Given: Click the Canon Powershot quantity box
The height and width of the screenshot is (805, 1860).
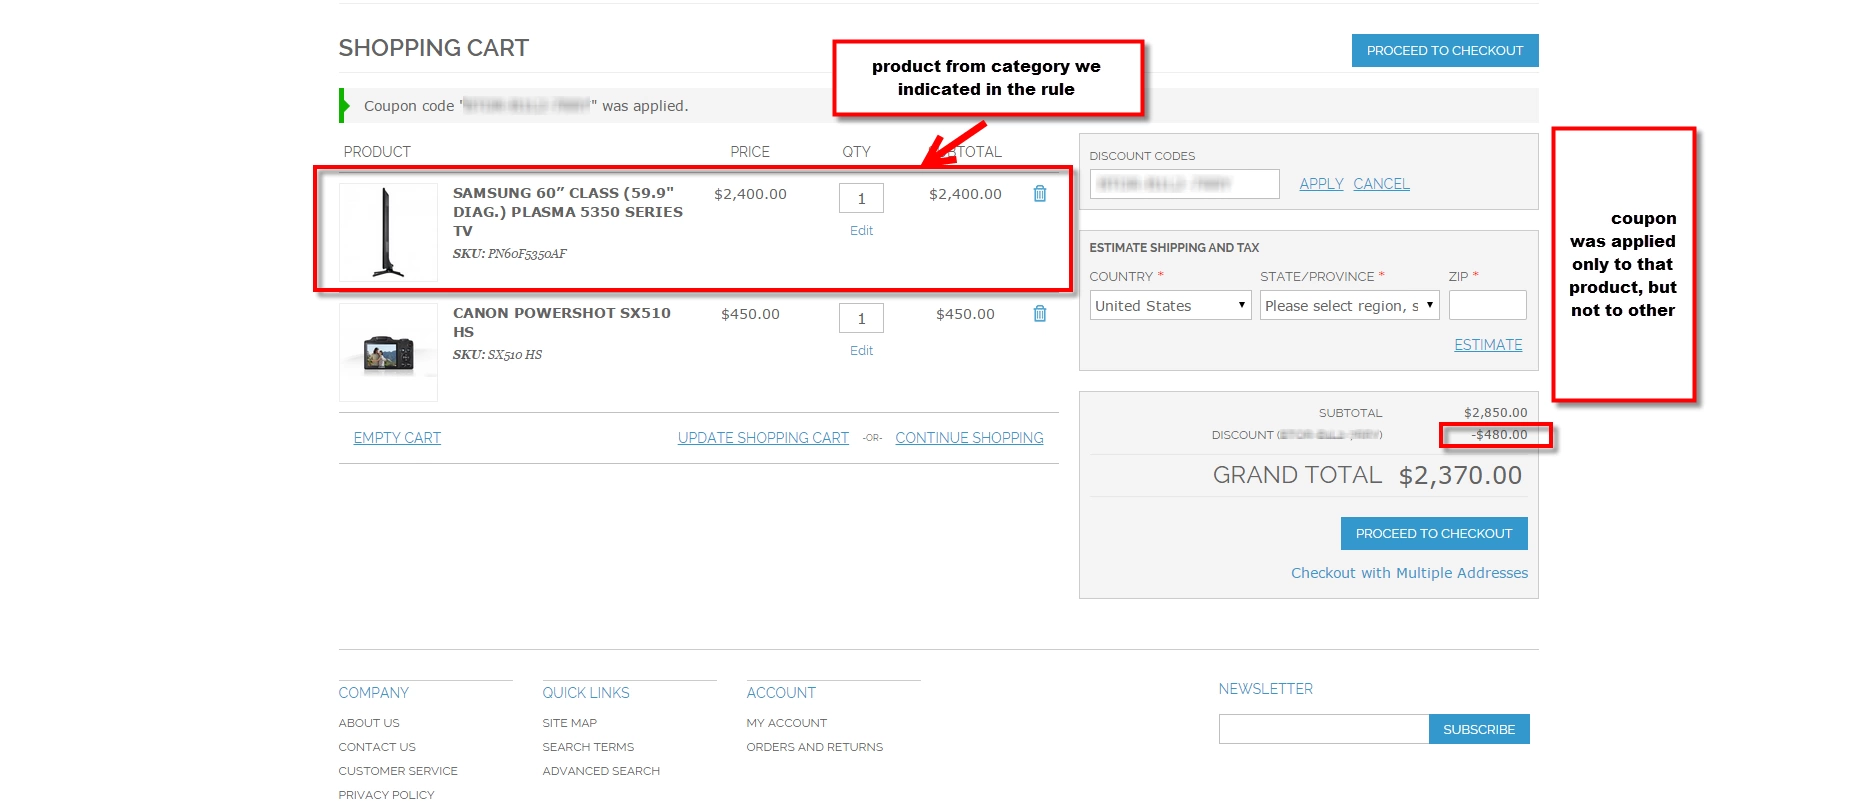Looking at the screenshot, I should pyautogui.click(x=861, y=318).
